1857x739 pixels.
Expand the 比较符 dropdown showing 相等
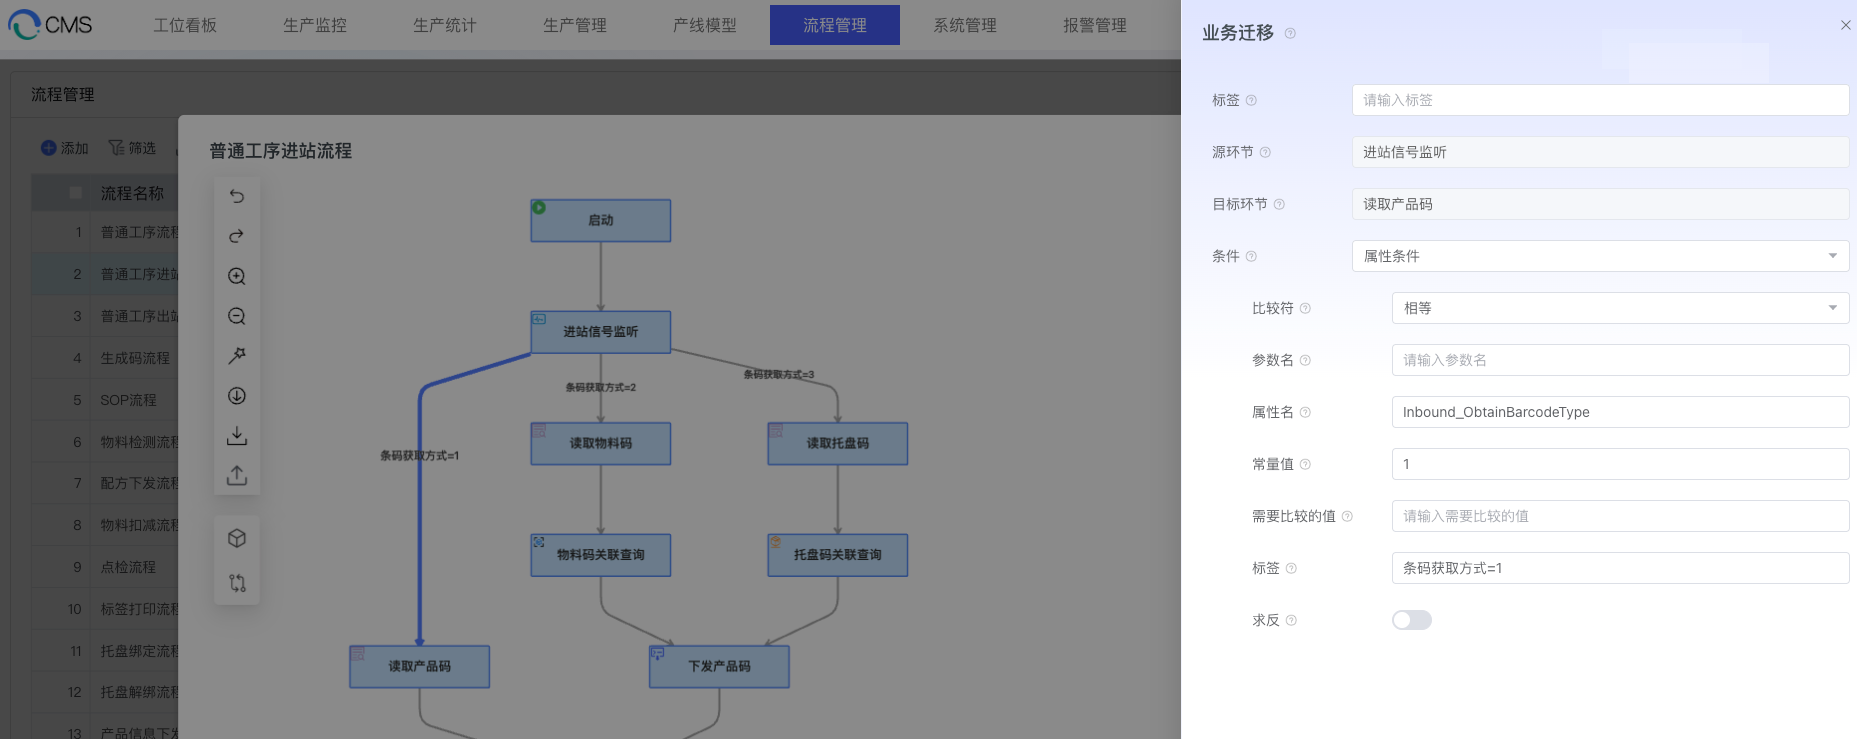(x=1619, y=308)
